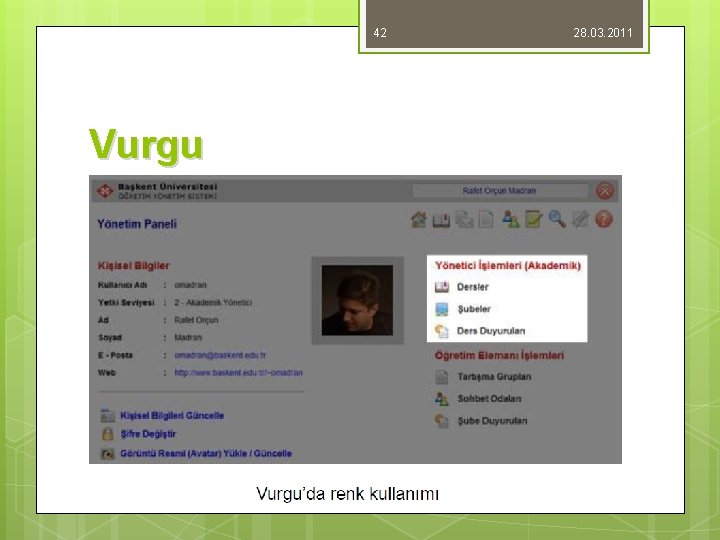720x540 pixels.
Task: Click the Şifre Değiştir link
Action: point(148,434)
